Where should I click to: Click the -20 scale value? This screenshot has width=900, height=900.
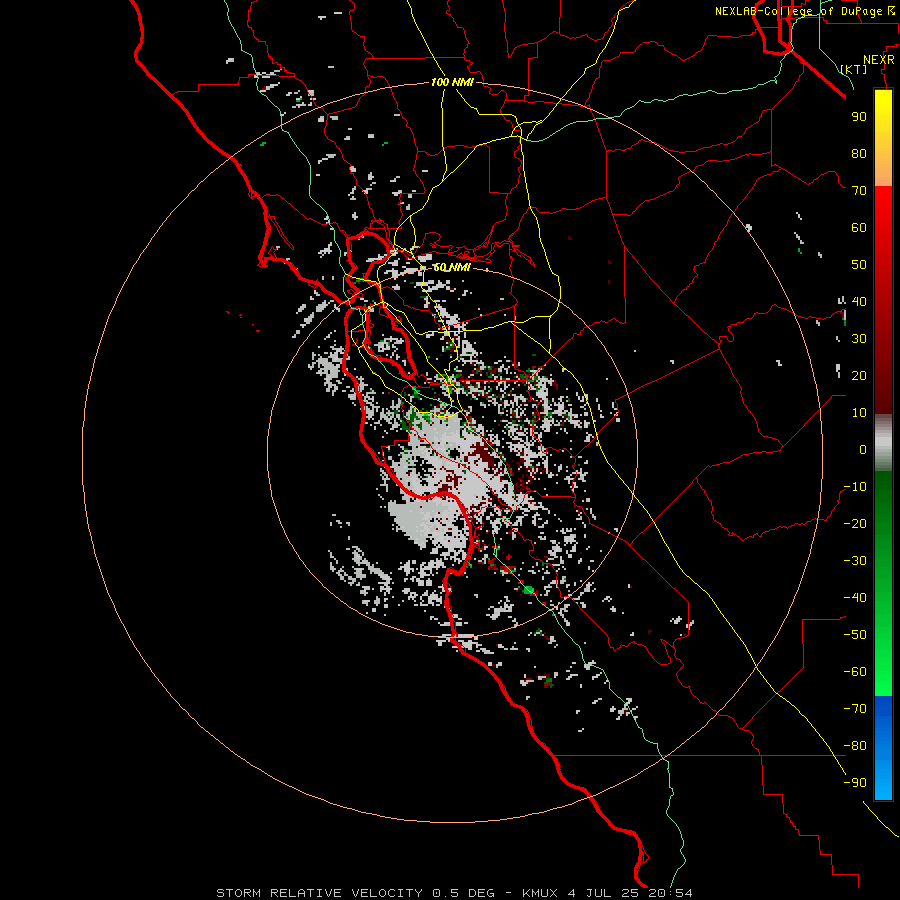[855, 523]
